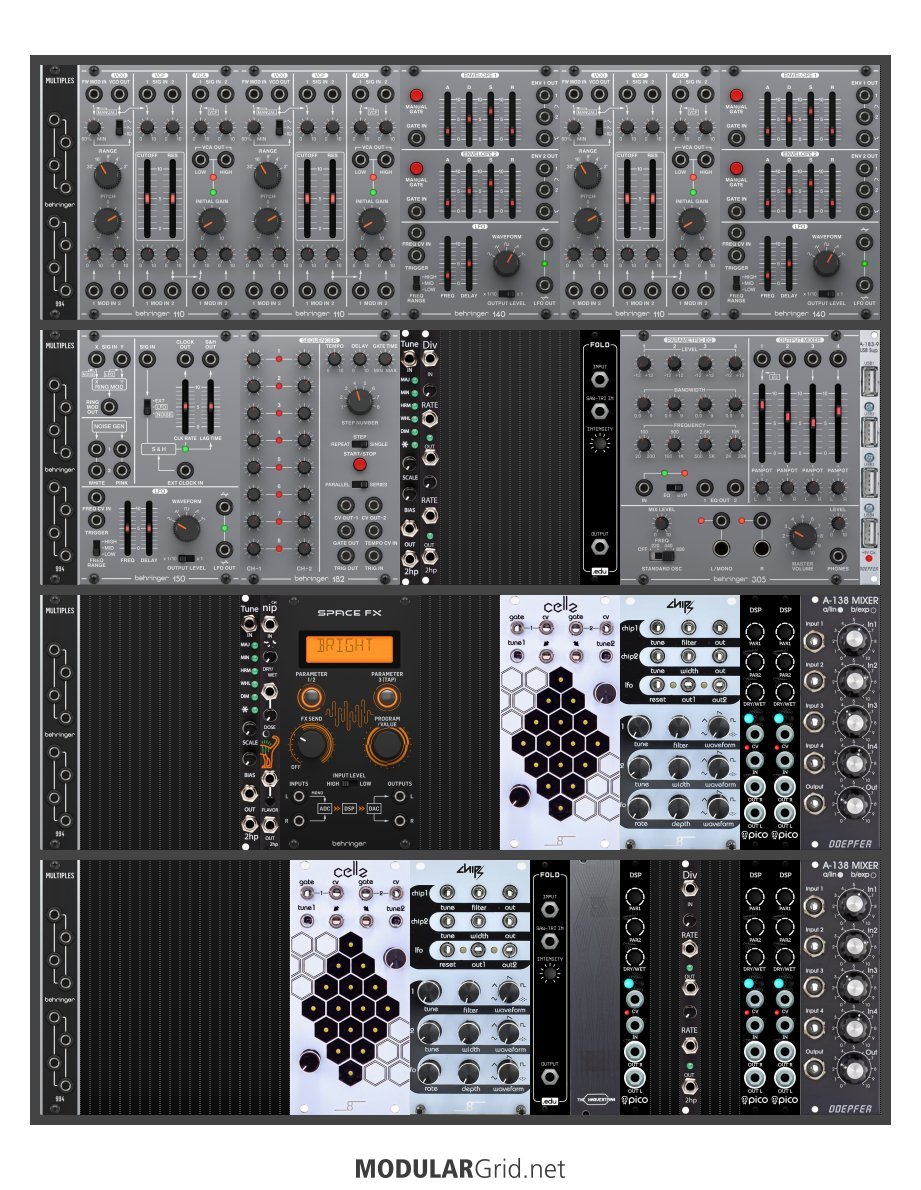921x1190 pixels.
Task: Click the MASTER VOLUME knob on the 305
Action: [803, 535]
